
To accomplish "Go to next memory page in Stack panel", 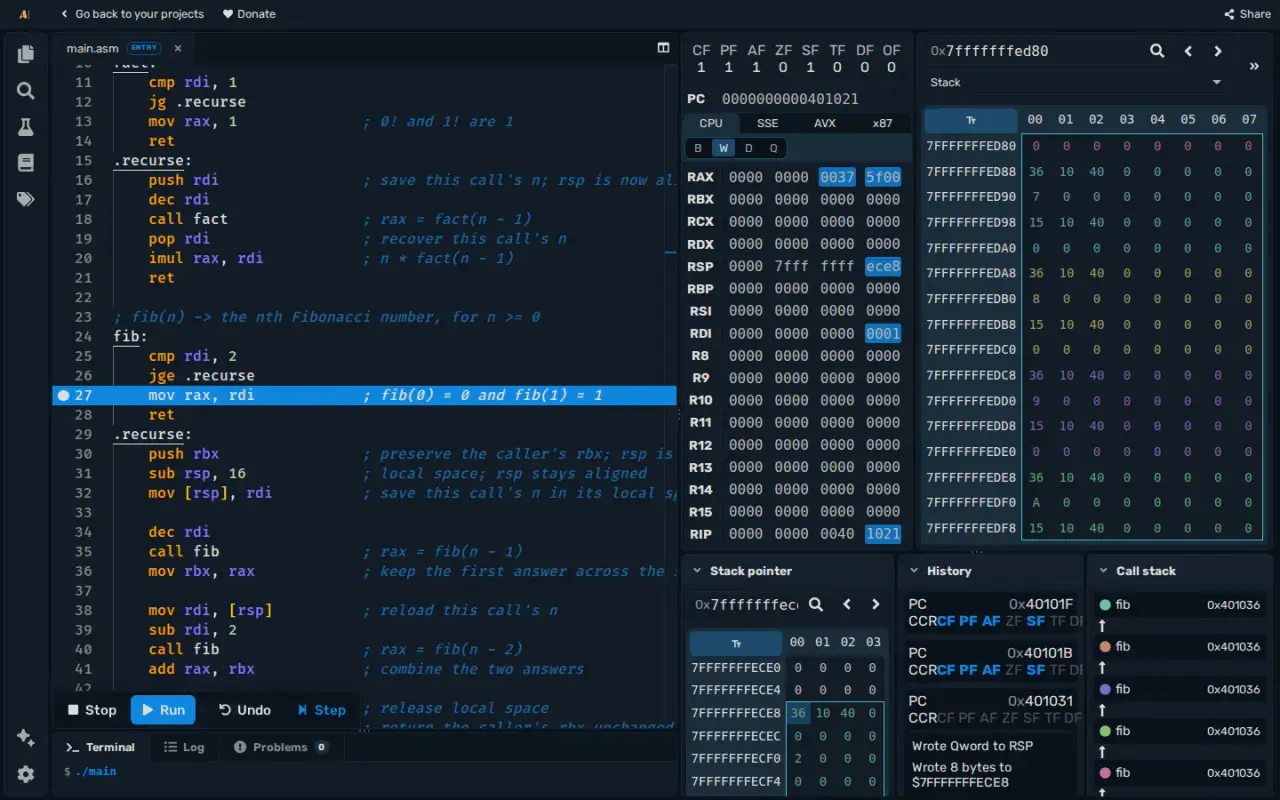I will click(x=1218, y=51).
